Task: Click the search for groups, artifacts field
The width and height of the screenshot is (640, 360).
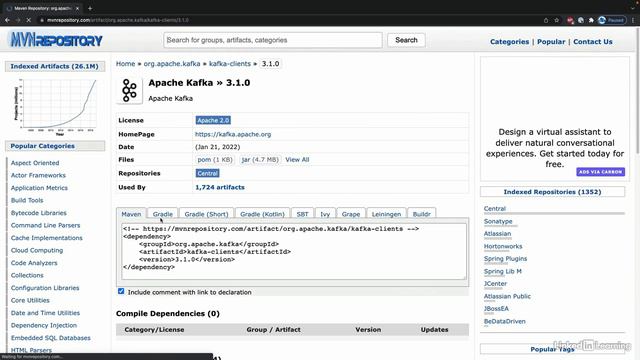Action: 273,40
